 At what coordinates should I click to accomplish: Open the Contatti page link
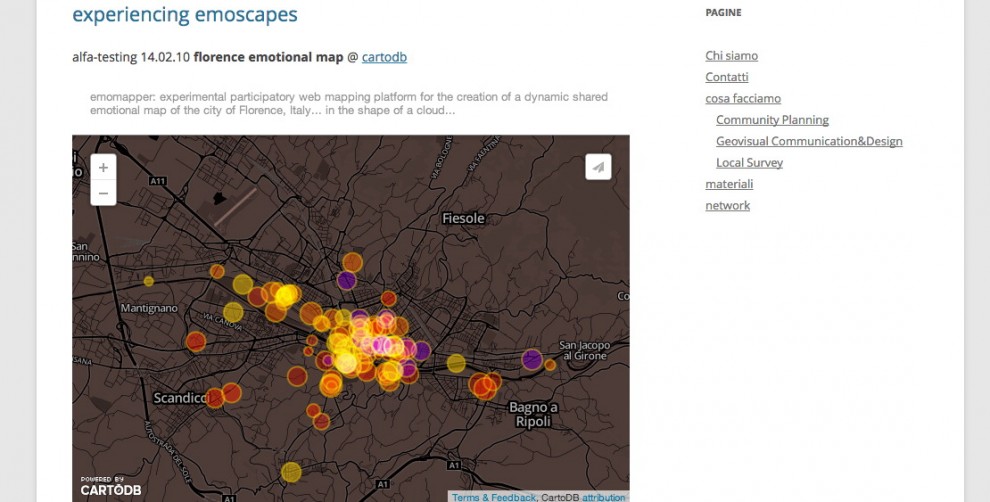pyautogui.click(x=727, y=77)
